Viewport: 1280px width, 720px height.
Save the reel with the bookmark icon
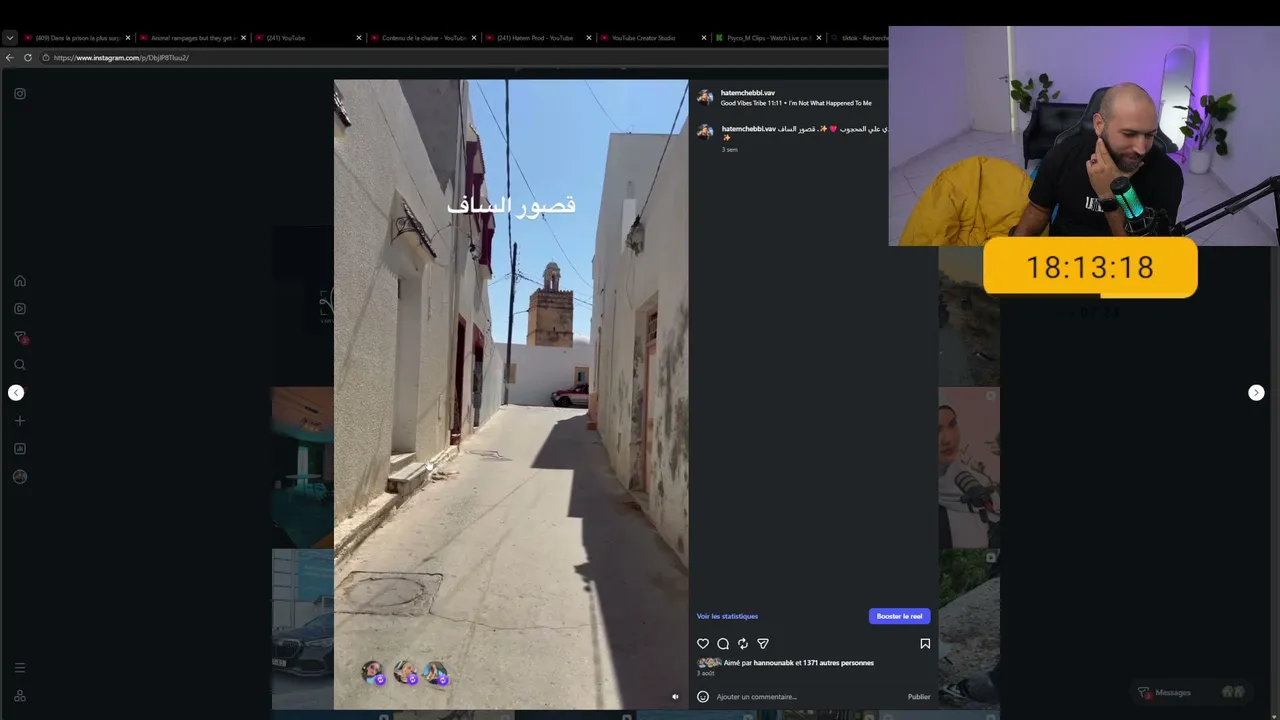(925, 644)
